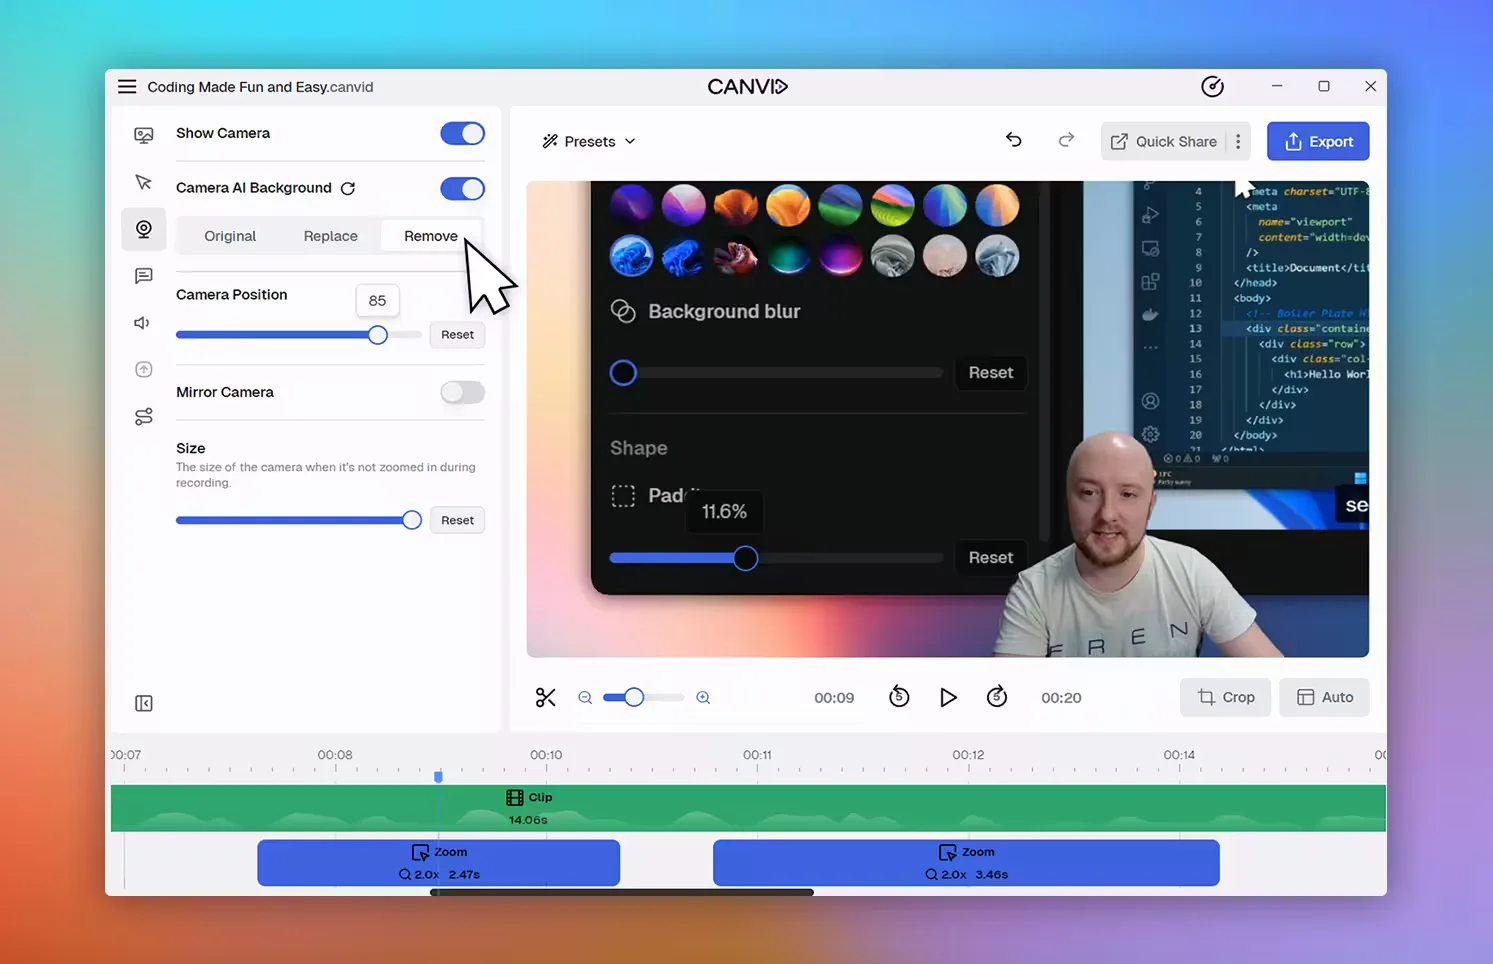The image size is (1493, 964).
Task: Click the undo arrow icon
Action: 1013,141
